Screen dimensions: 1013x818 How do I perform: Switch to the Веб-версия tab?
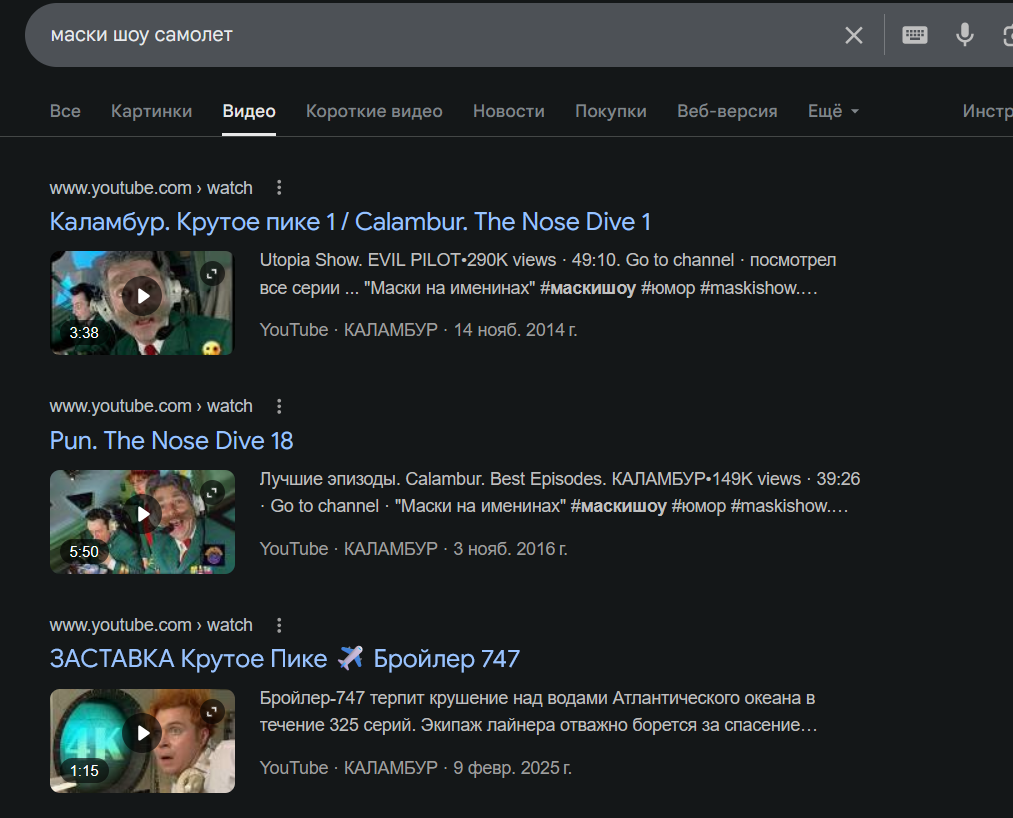[727, 111]
